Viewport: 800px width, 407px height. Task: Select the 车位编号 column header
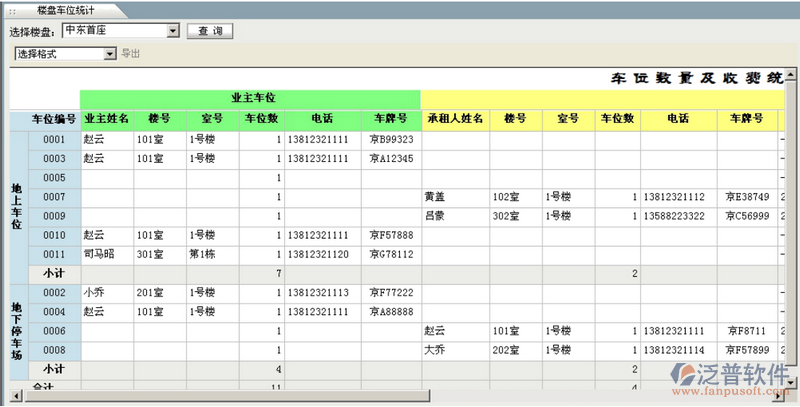tap(53, 119)
